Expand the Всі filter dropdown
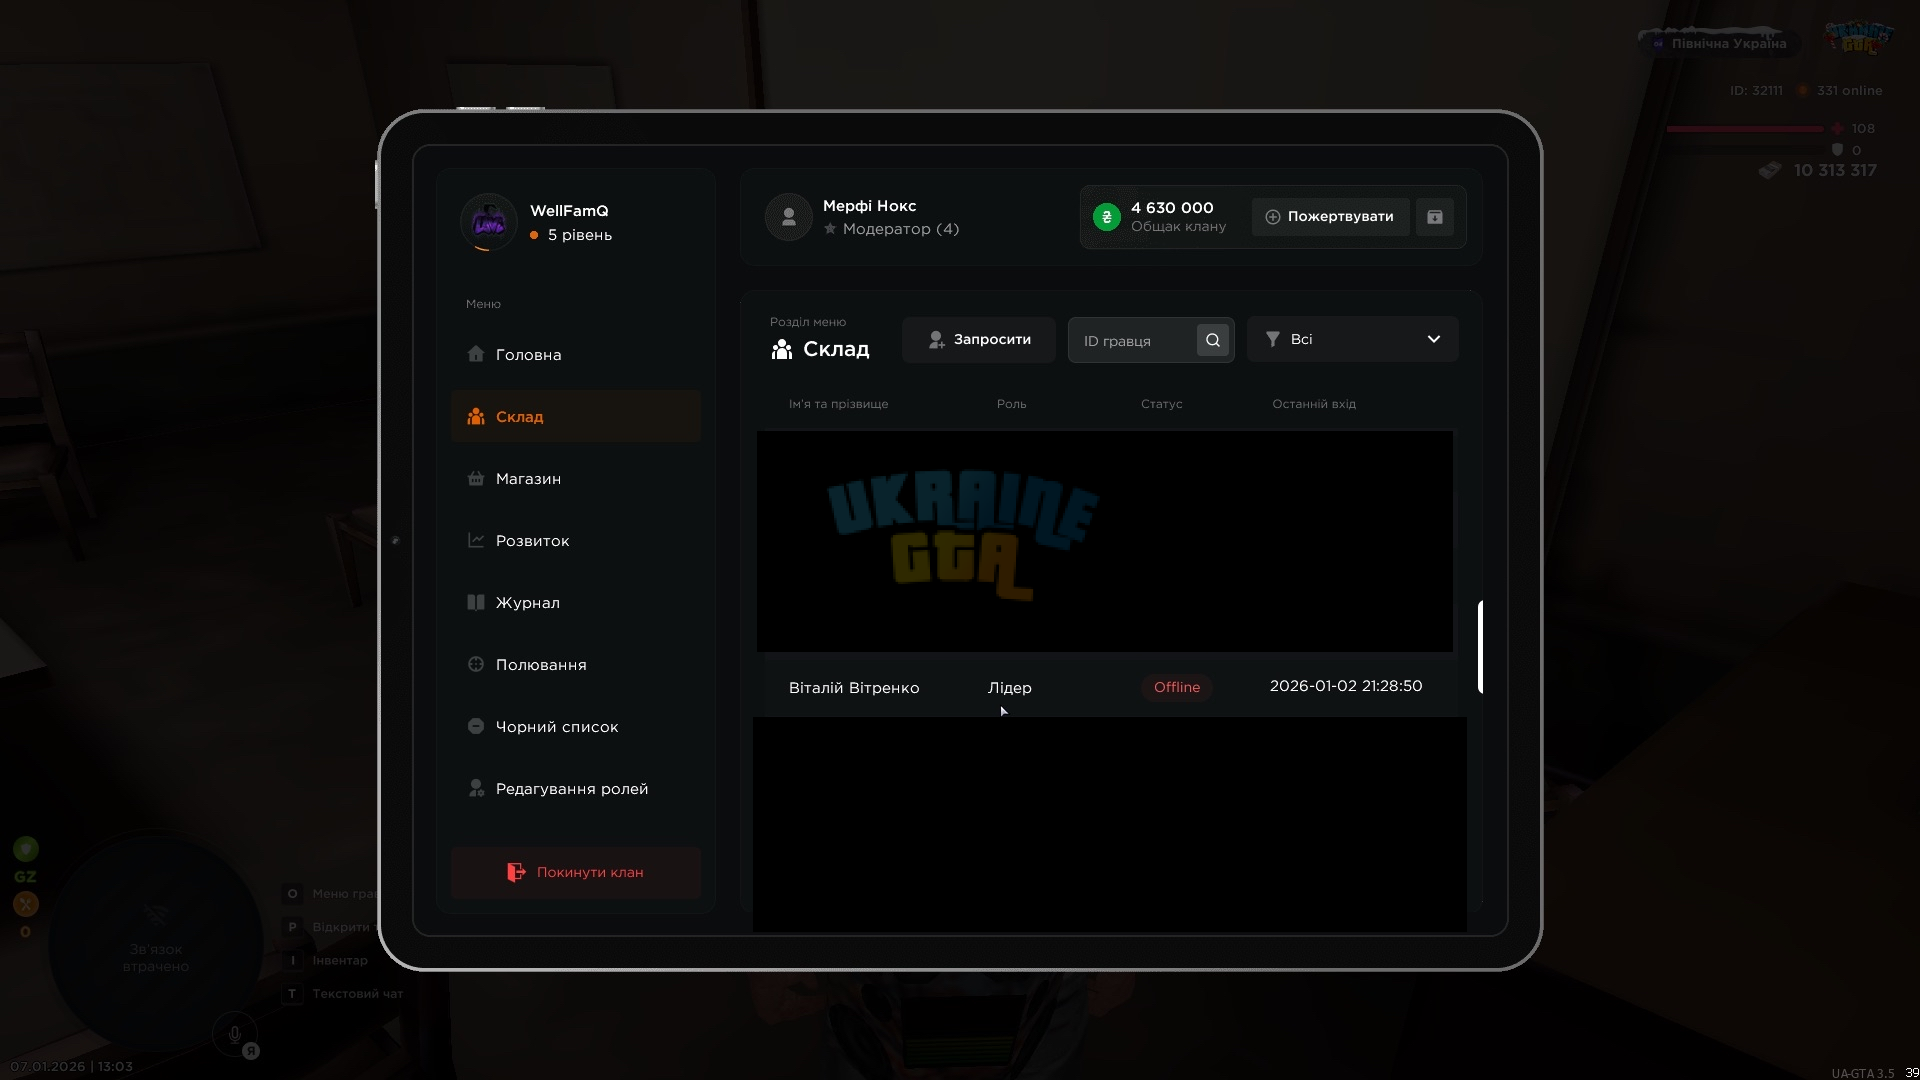The width and height of the screenshot is (1920, 1080). click(x=1352, y=339)
